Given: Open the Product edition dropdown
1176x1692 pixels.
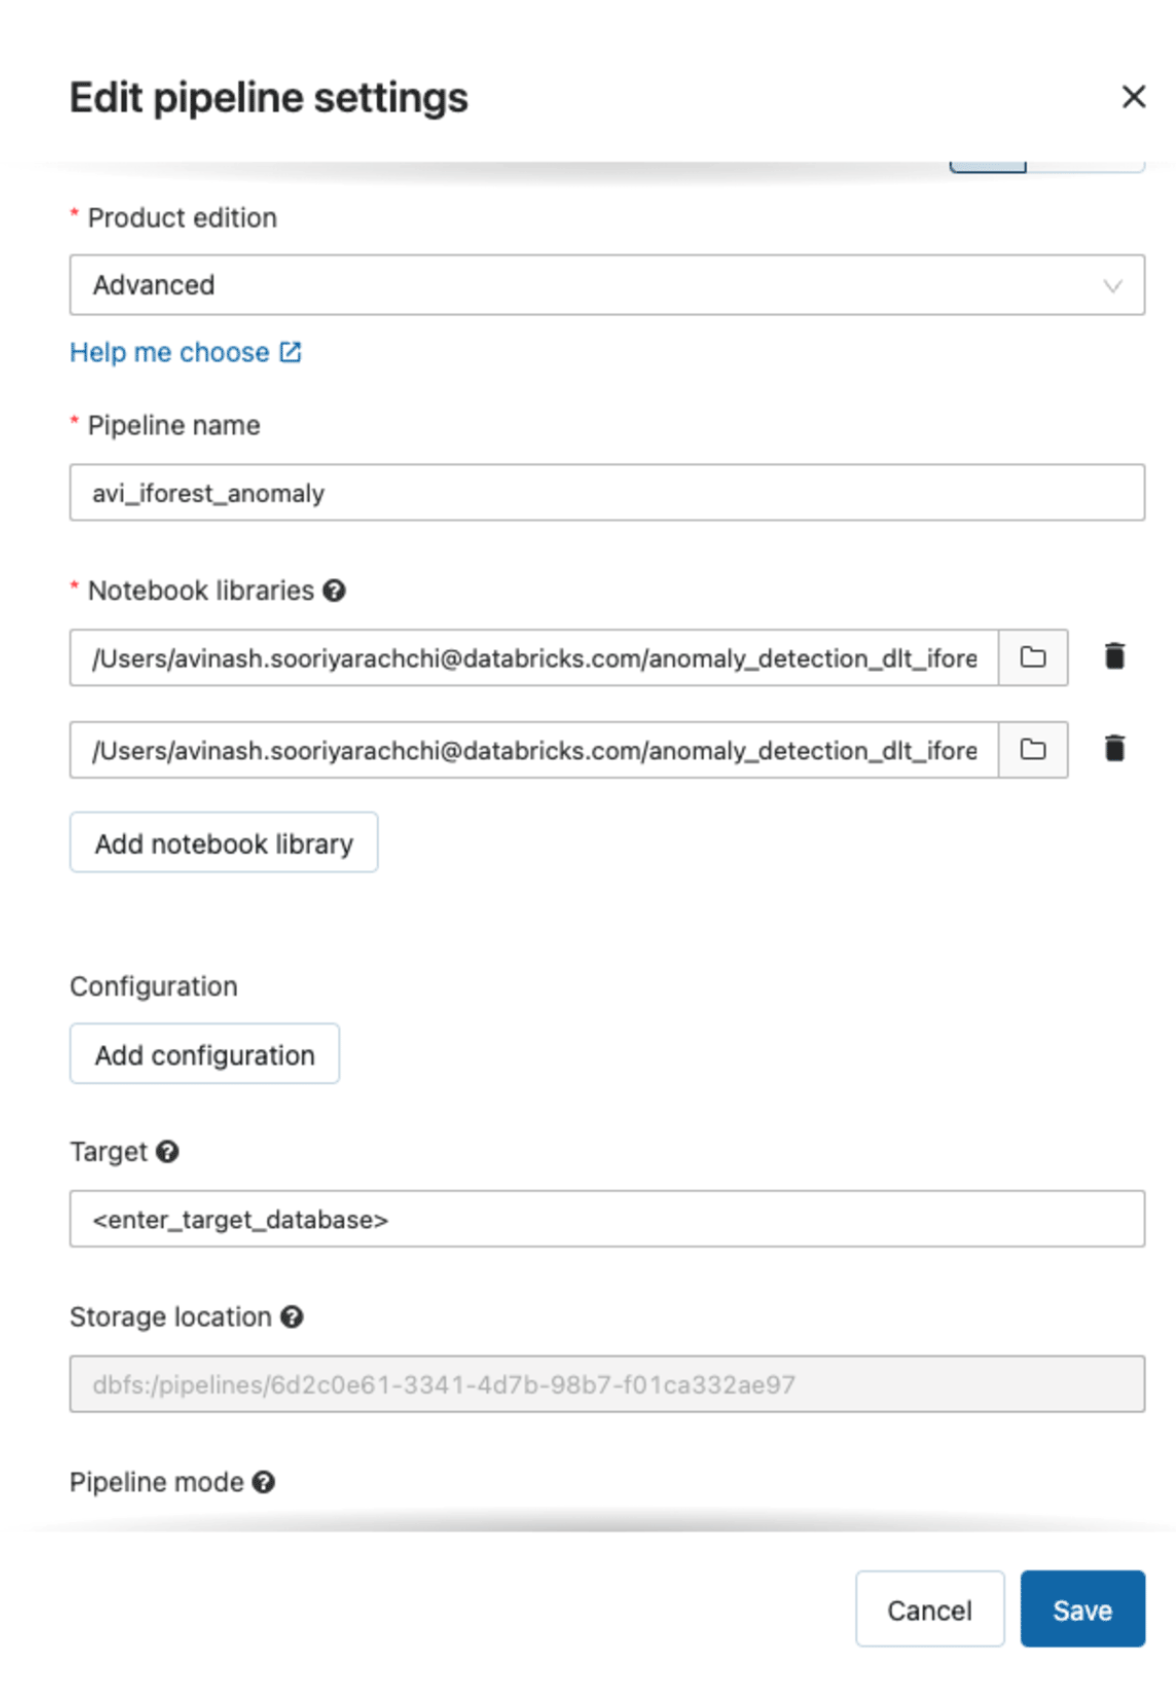Looking at the screenshot, I should tap(606, 285).
